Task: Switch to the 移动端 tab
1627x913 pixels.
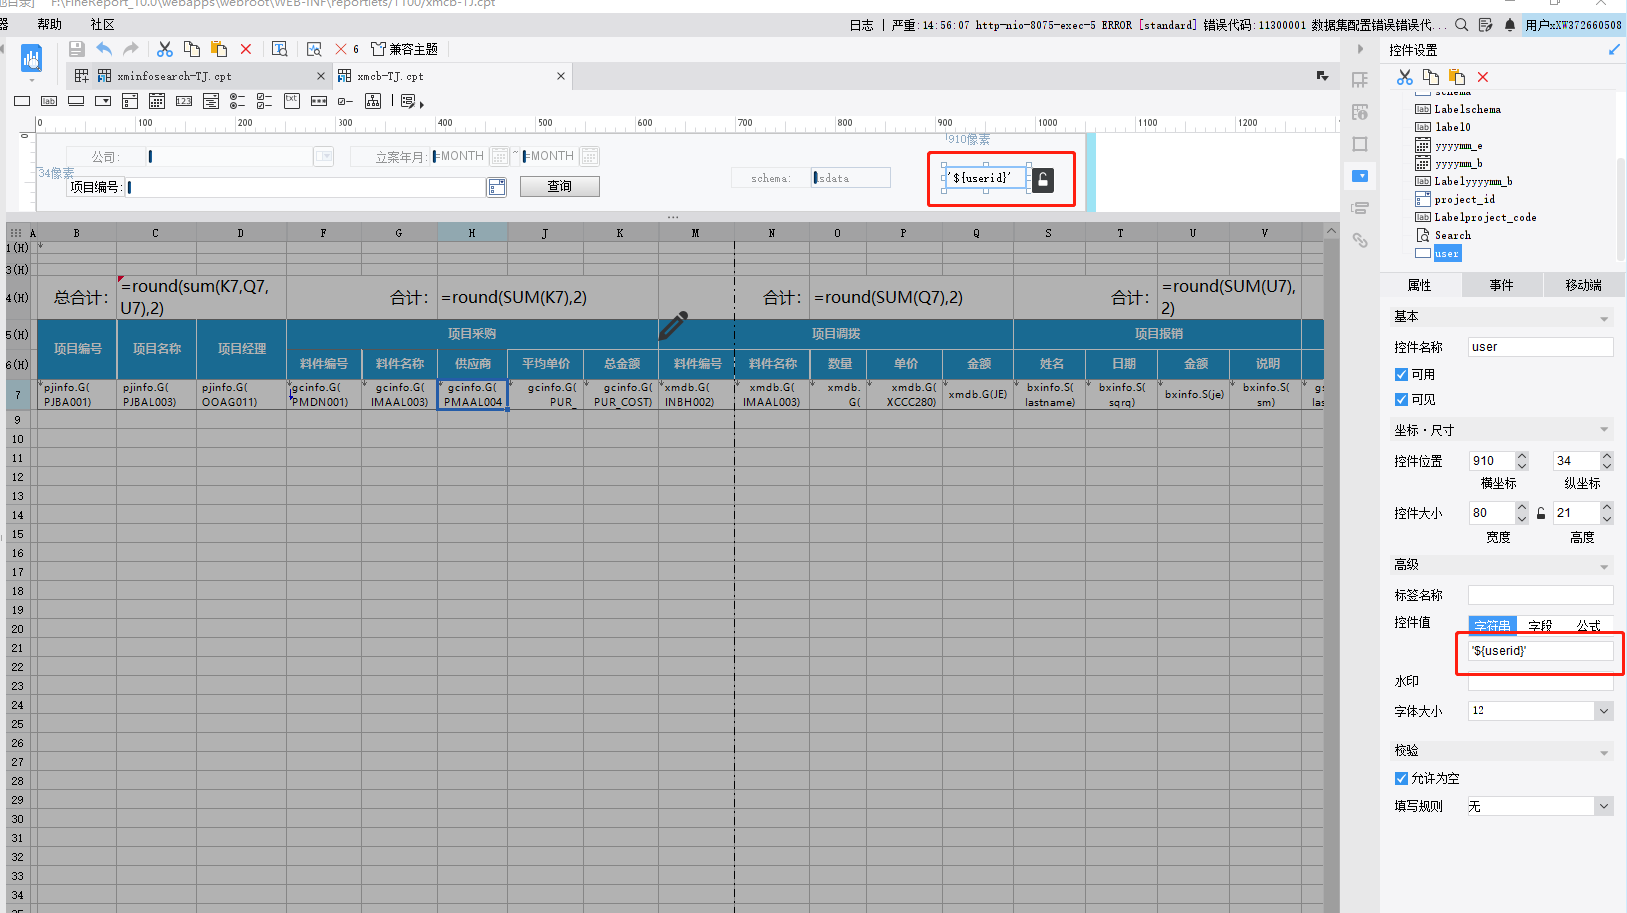Action: (x=1584, y=285)
